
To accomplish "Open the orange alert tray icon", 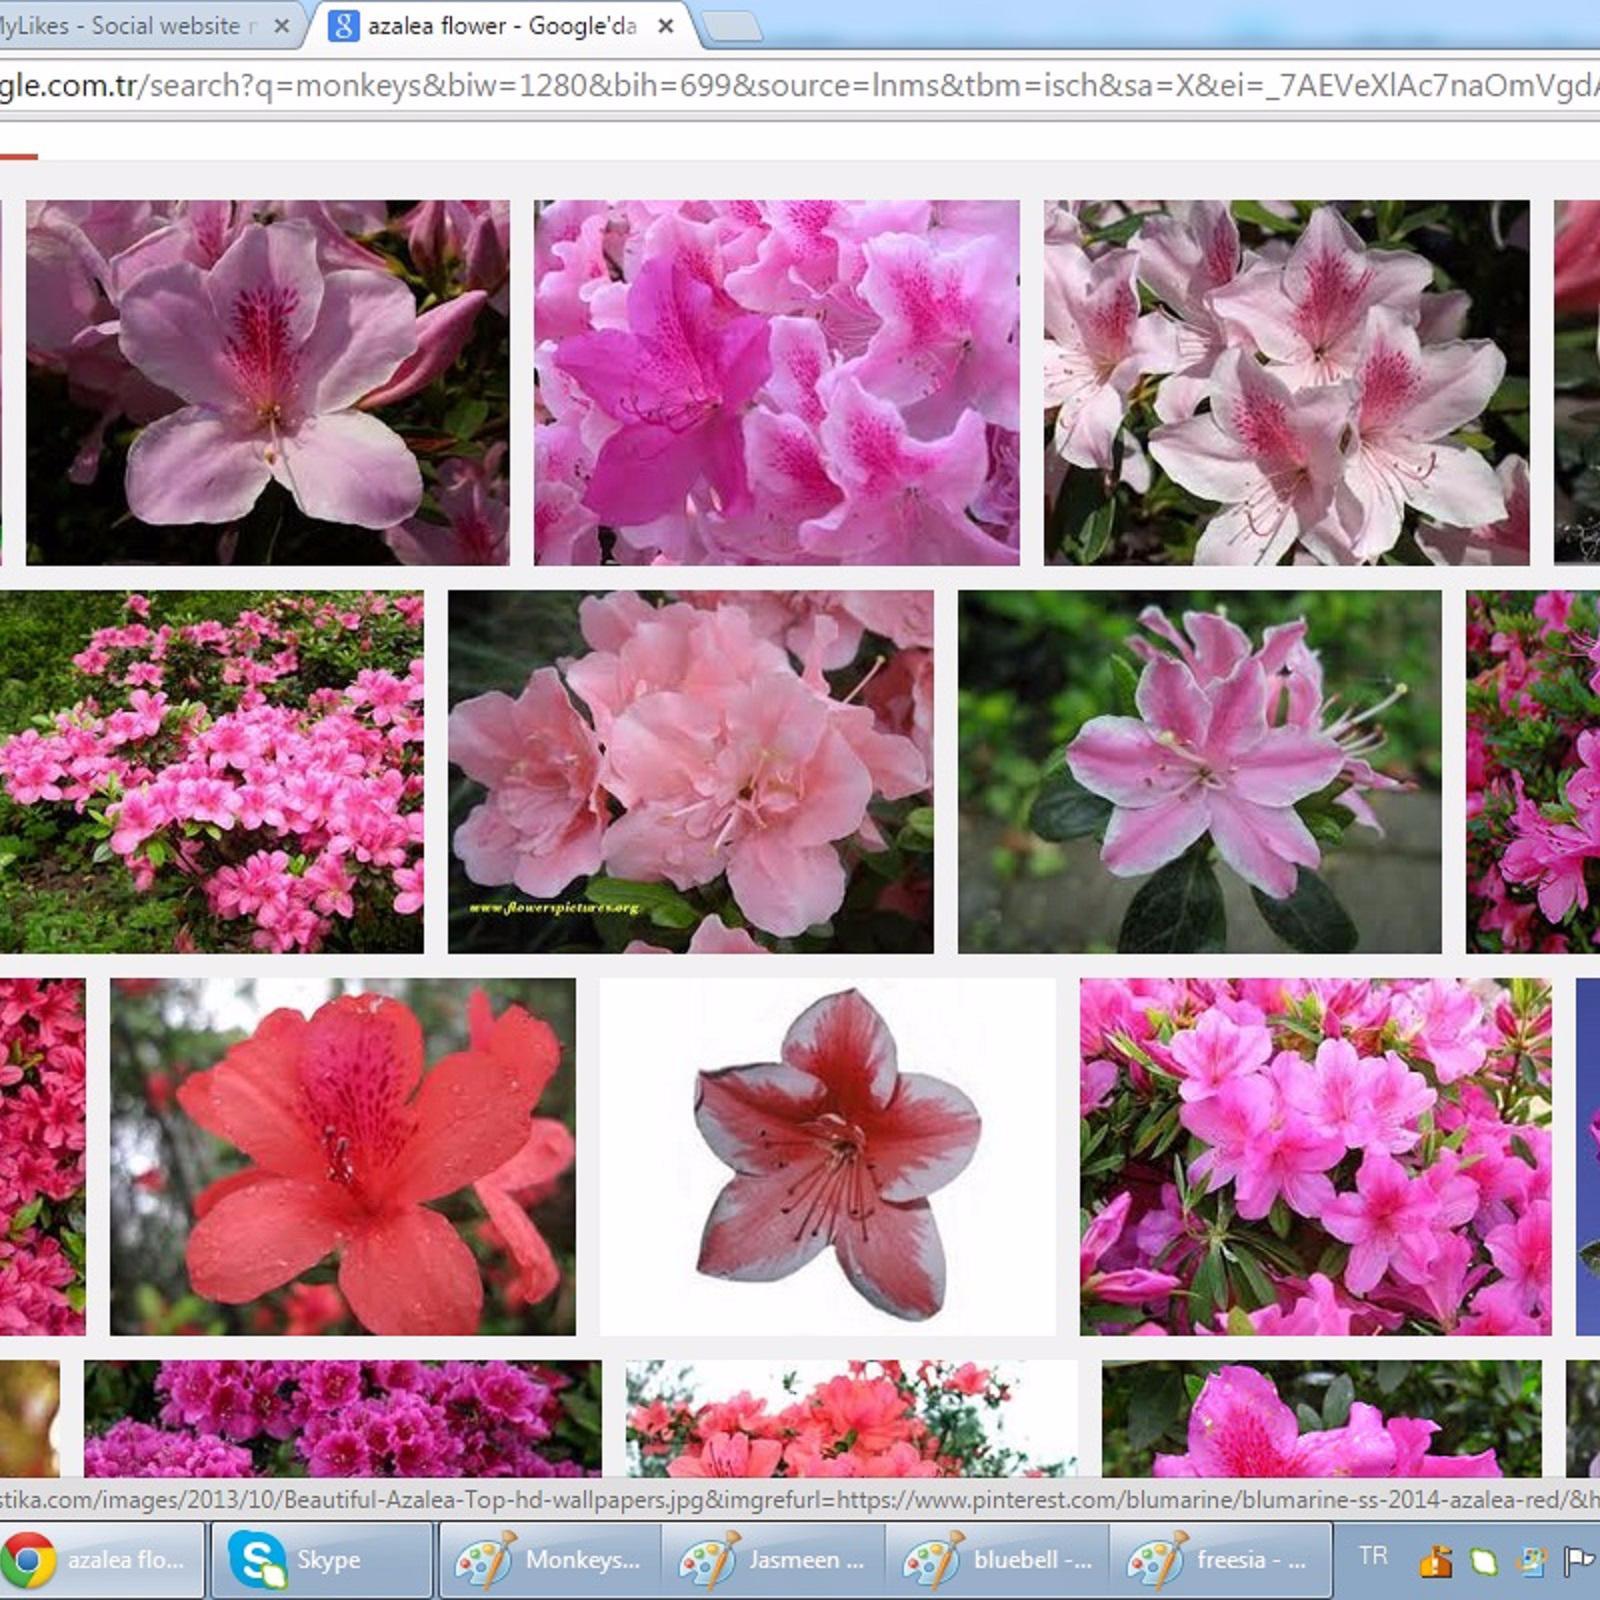I will (1435, 1561).
